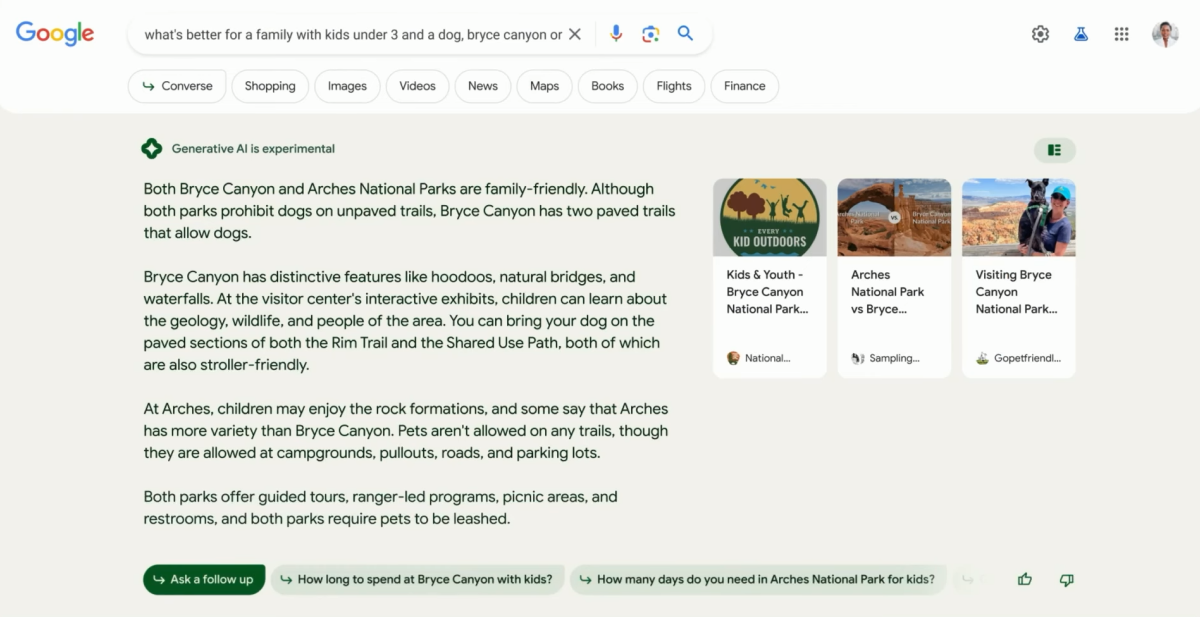
Task: Open the settings gear
Action: point(1040,34)
